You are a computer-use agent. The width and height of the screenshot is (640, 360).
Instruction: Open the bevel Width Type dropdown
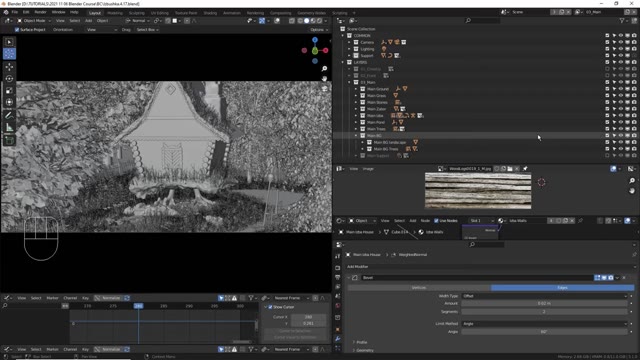544,296
